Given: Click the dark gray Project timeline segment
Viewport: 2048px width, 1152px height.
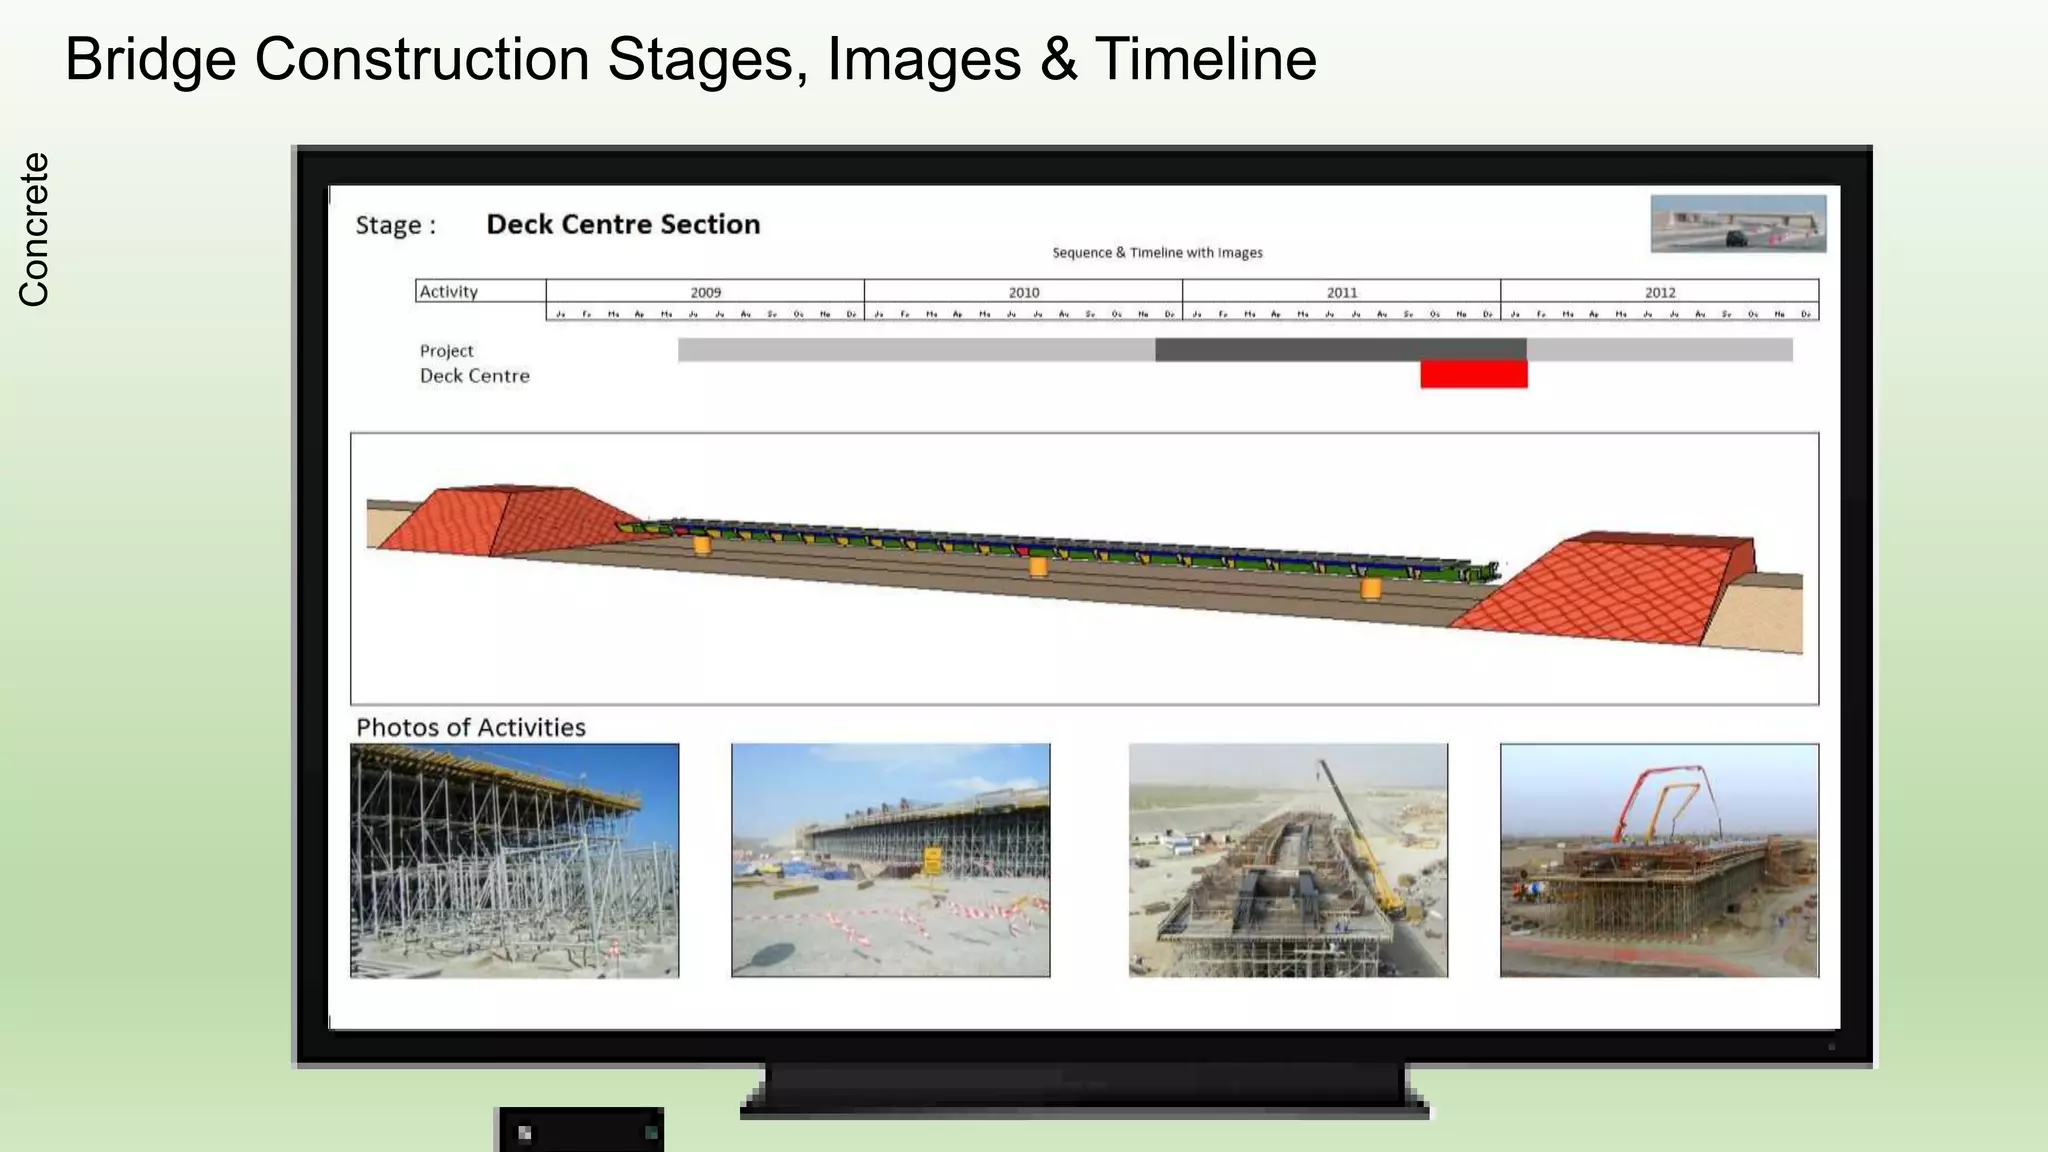Looking at the screenshot, I should coord(1340,349).
